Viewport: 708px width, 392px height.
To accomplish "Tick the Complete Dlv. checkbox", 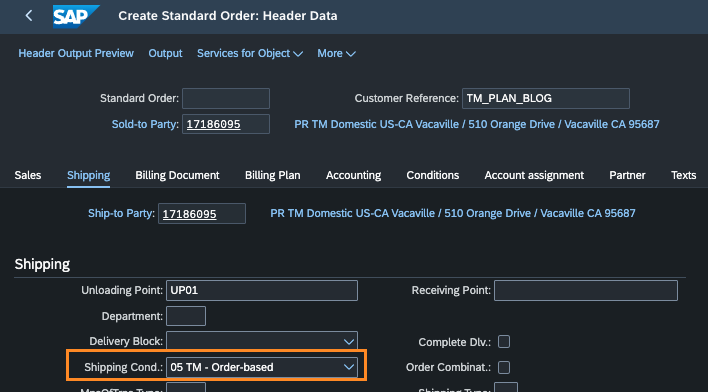I will coord(504,341).
